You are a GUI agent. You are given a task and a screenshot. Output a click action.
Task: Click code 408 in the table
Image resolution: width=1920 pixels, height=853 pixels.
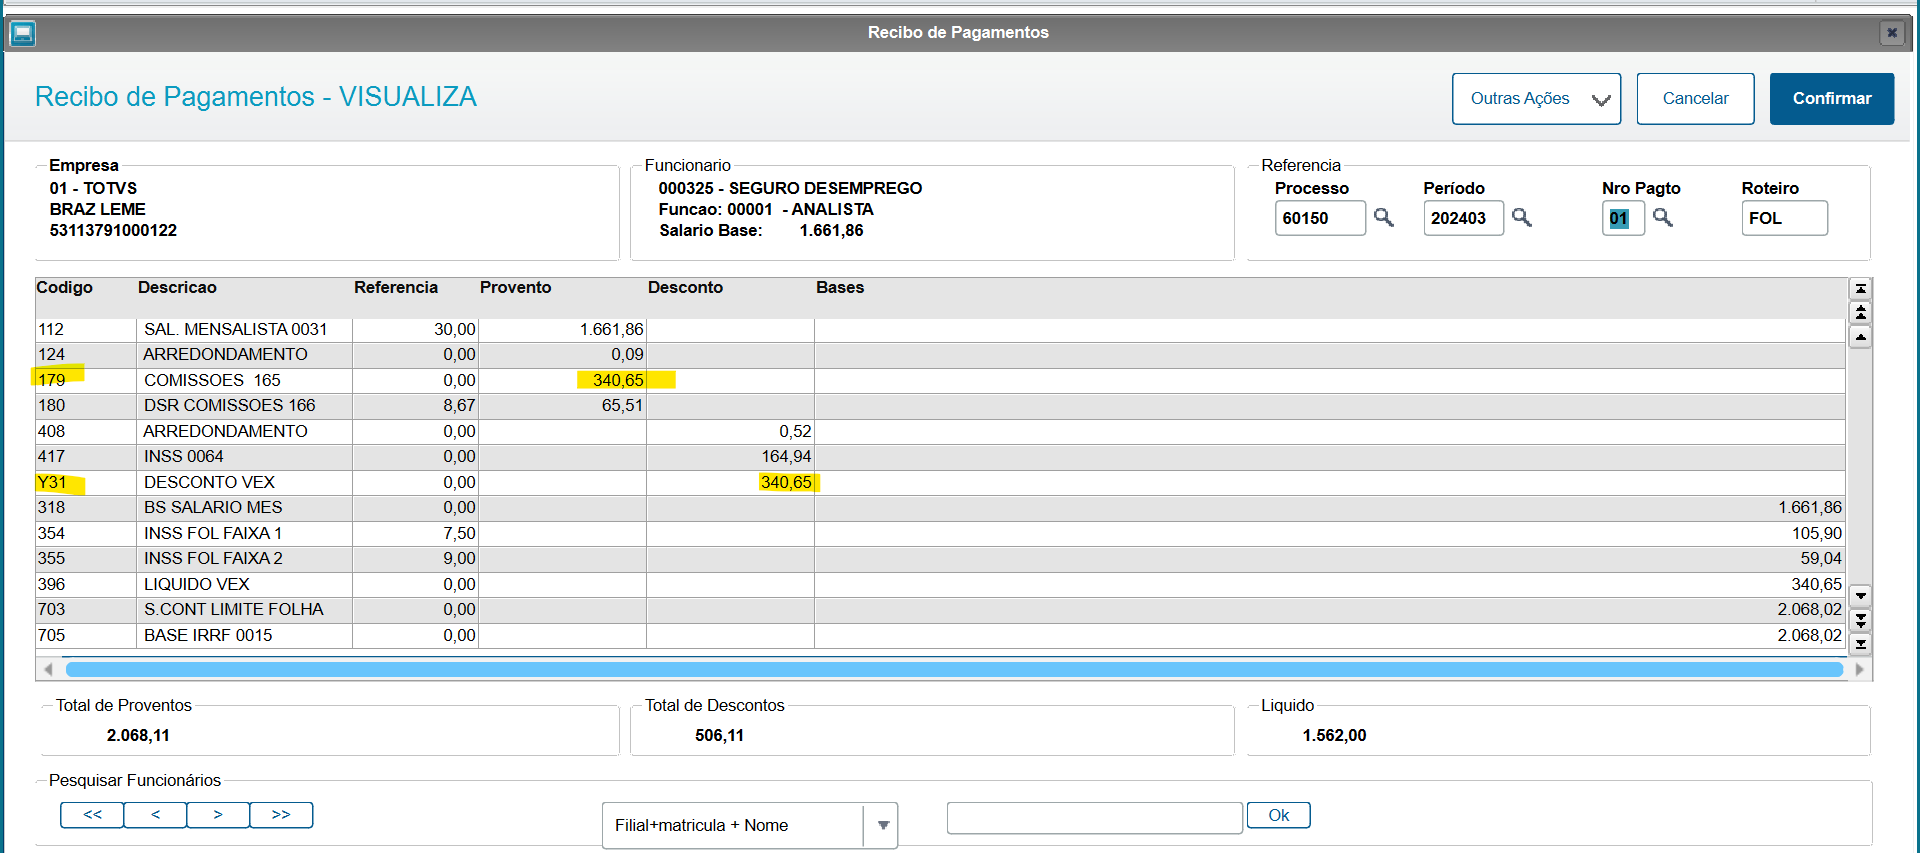tap(51, 431)
